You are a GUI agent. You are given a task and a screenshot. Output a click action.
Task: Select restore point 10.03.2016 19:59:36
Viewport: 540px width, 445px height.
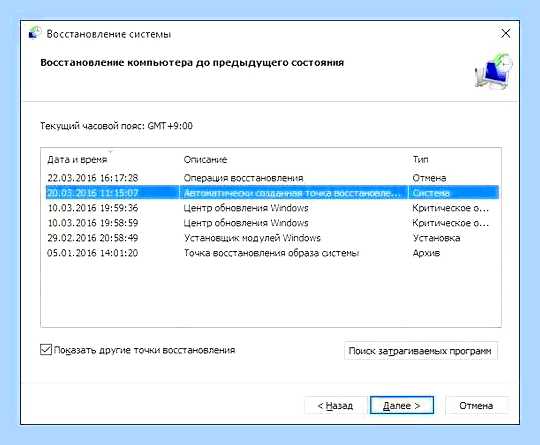point(272,208)
